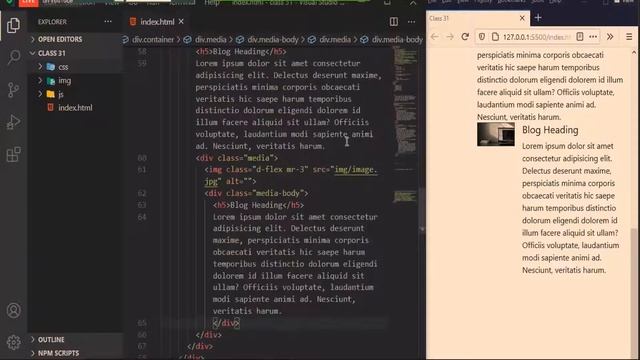The height and width of the screenshot is (360, 640).
Task: Open a new browser tab
Action: [538, 18]
